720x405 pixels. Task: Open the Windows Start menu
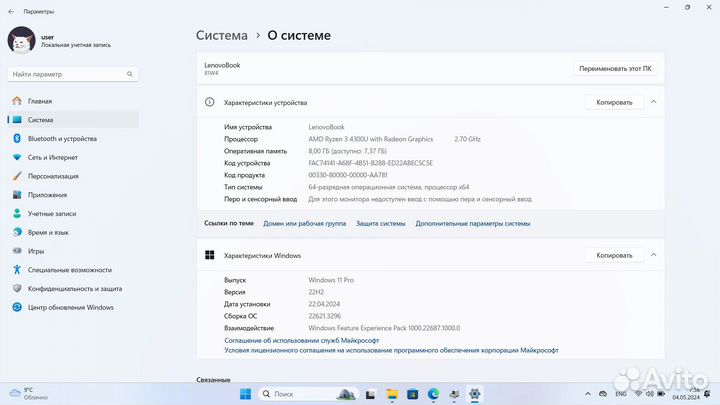[x=246, y=394]
